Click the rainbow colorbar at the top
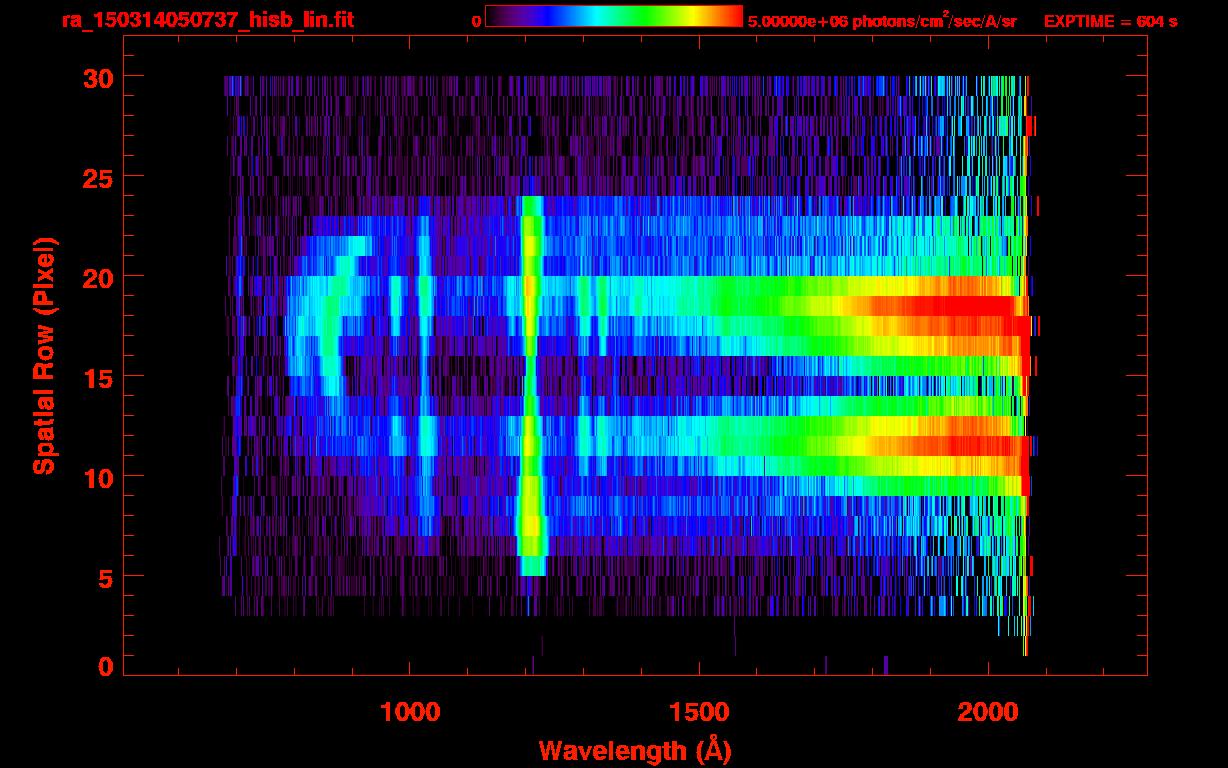This screenshot has height=768, width=1228. [613, 17]
